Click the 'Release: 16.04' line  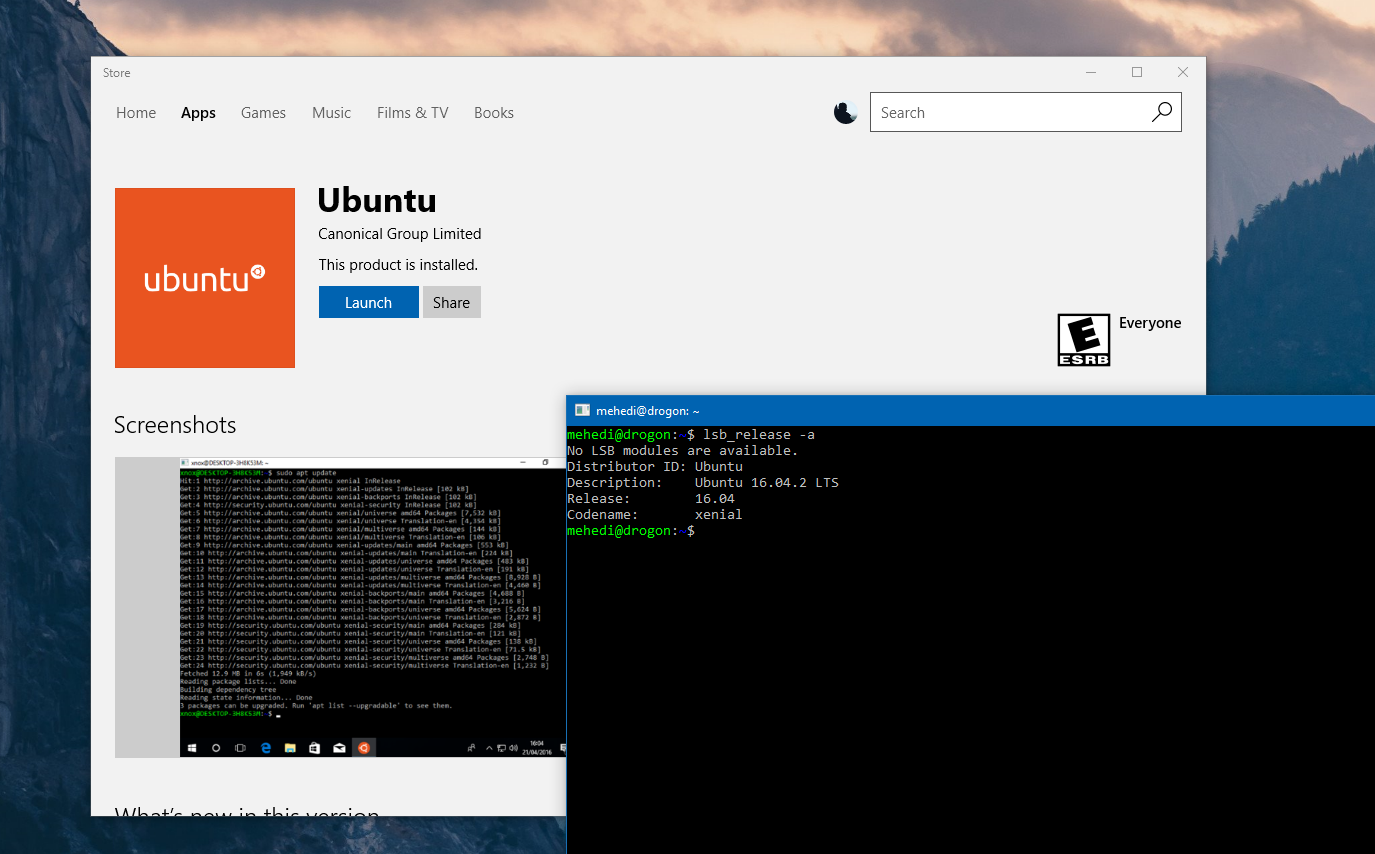[x=651, y=498]
